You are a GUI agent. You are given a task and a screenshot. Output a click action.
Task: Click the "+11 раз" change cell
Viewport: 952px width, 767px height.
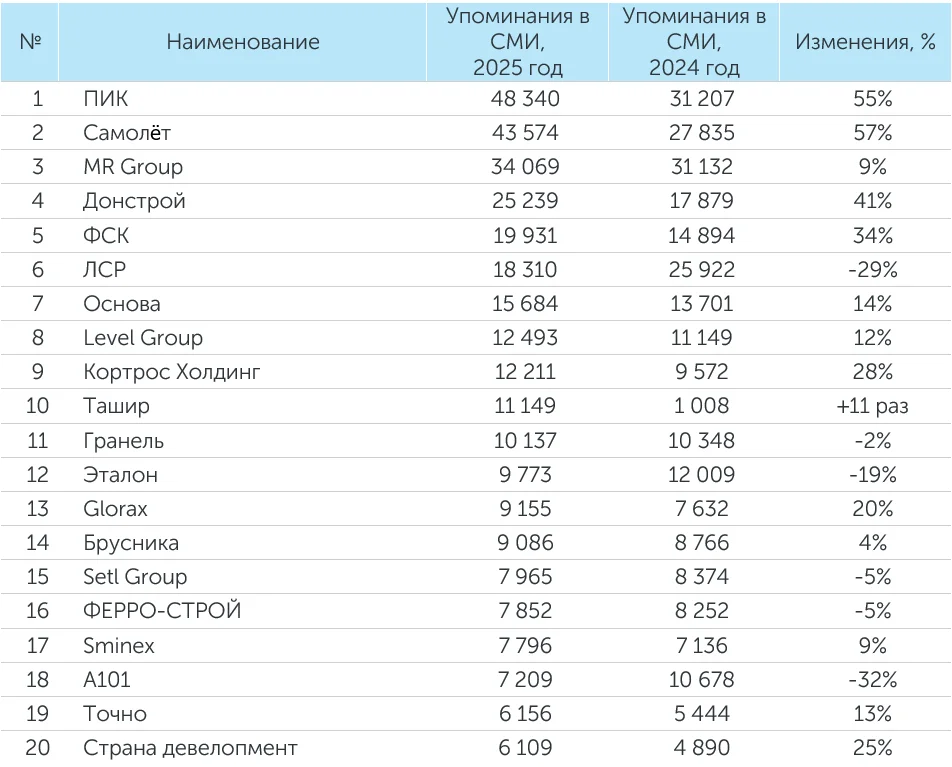866,406
